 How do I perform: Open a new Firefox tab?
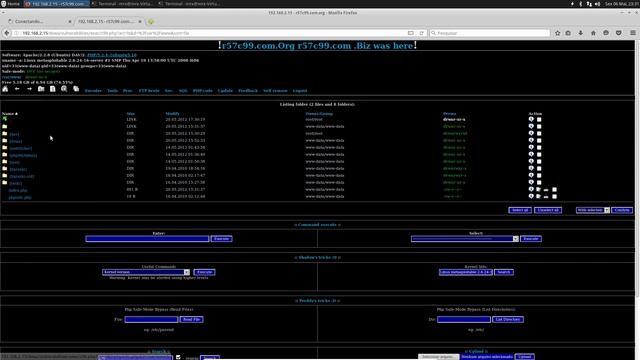coord(151,21)
